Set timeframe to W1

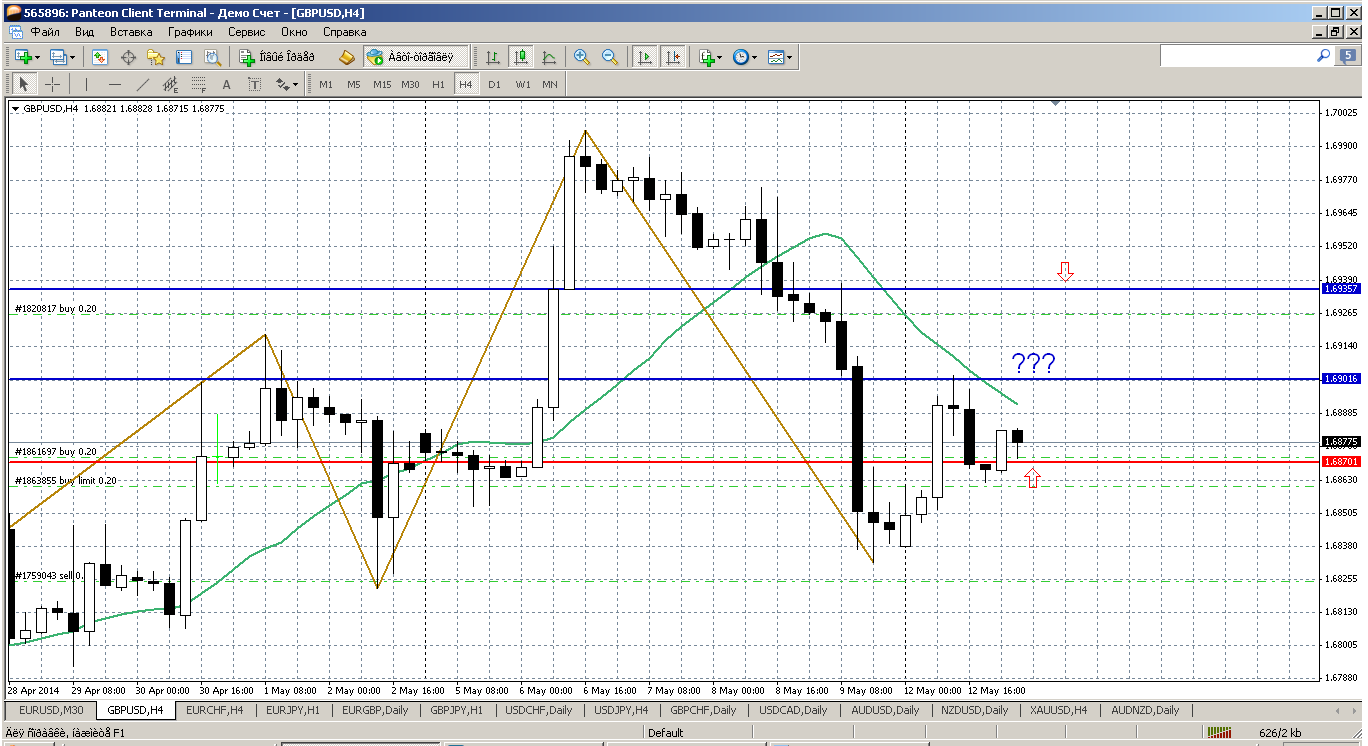click(522, 84)
